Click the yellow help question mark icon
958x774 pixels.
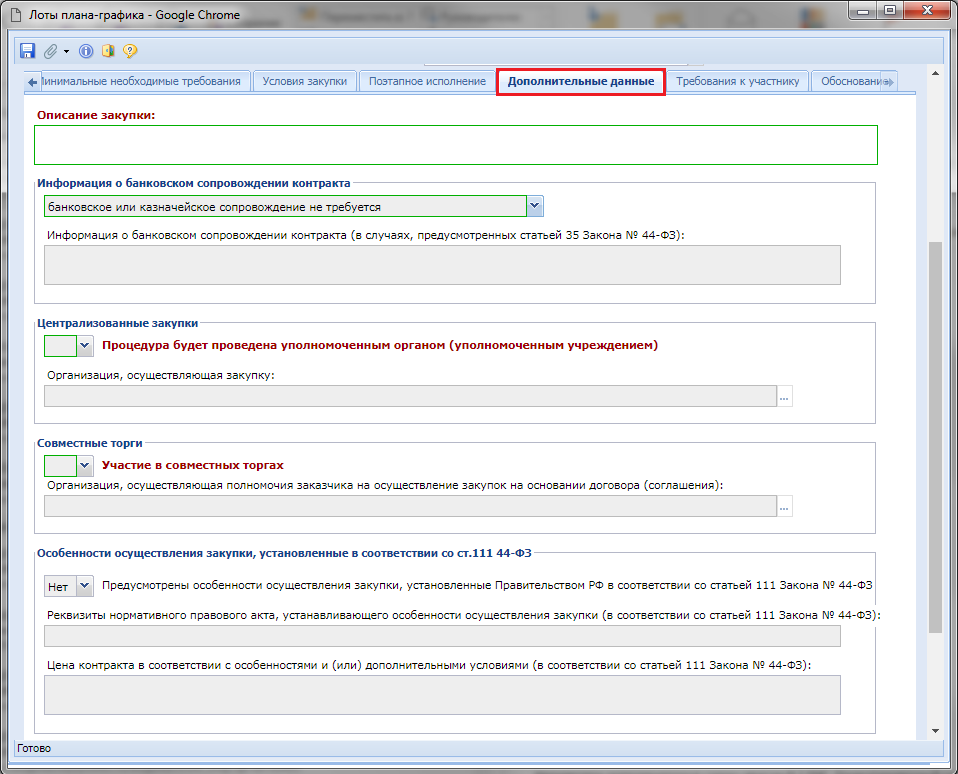pyautogui.click(x=130, y=51)
